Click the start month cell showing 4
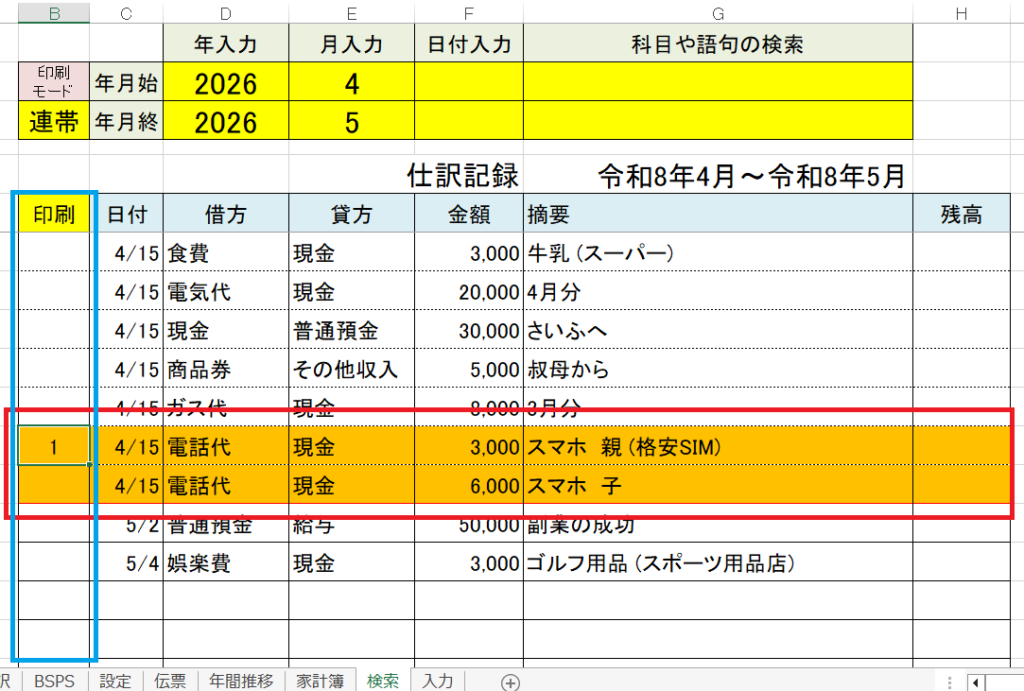 (x=351, y=84)
